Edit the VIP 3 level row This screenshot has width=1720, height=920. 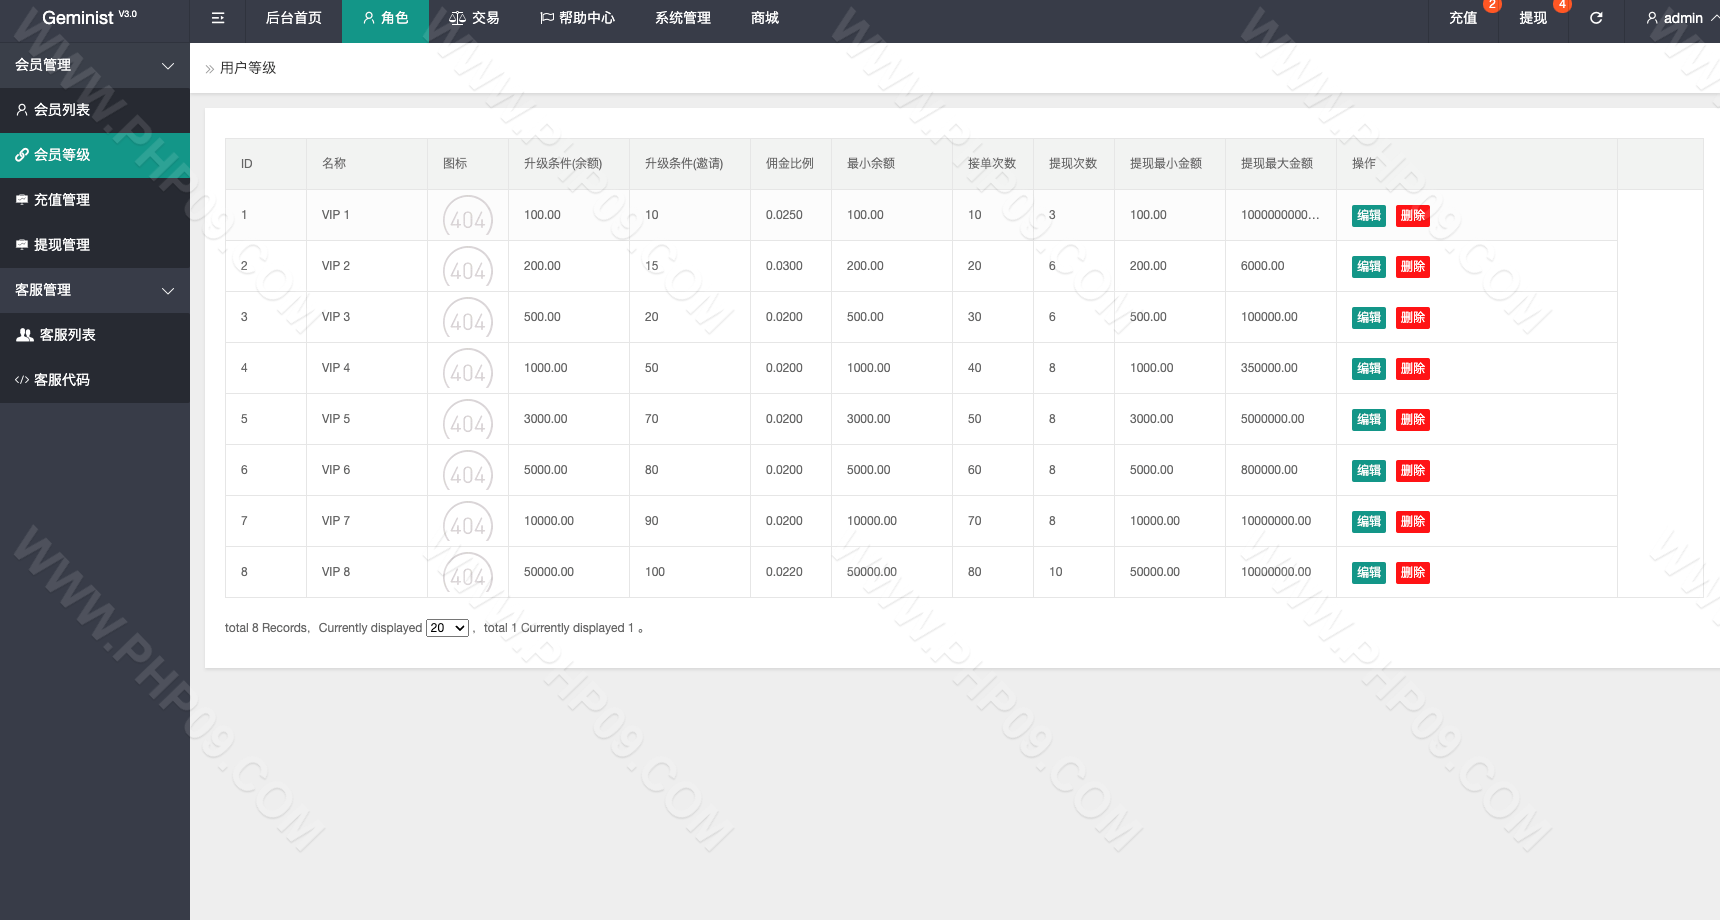(x=1368, y=318)
